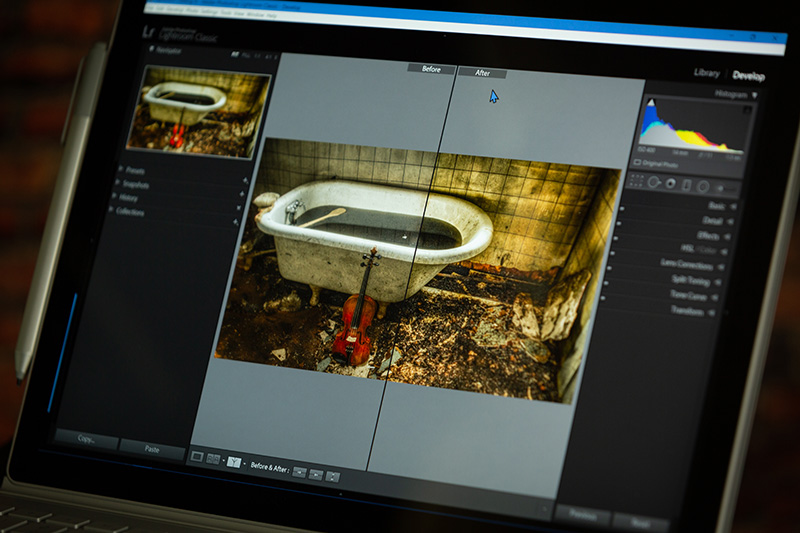Select the Red Eye Correction tool
Image resolution: width=800 pixels, height=533 pixels.
coord(669,183)
